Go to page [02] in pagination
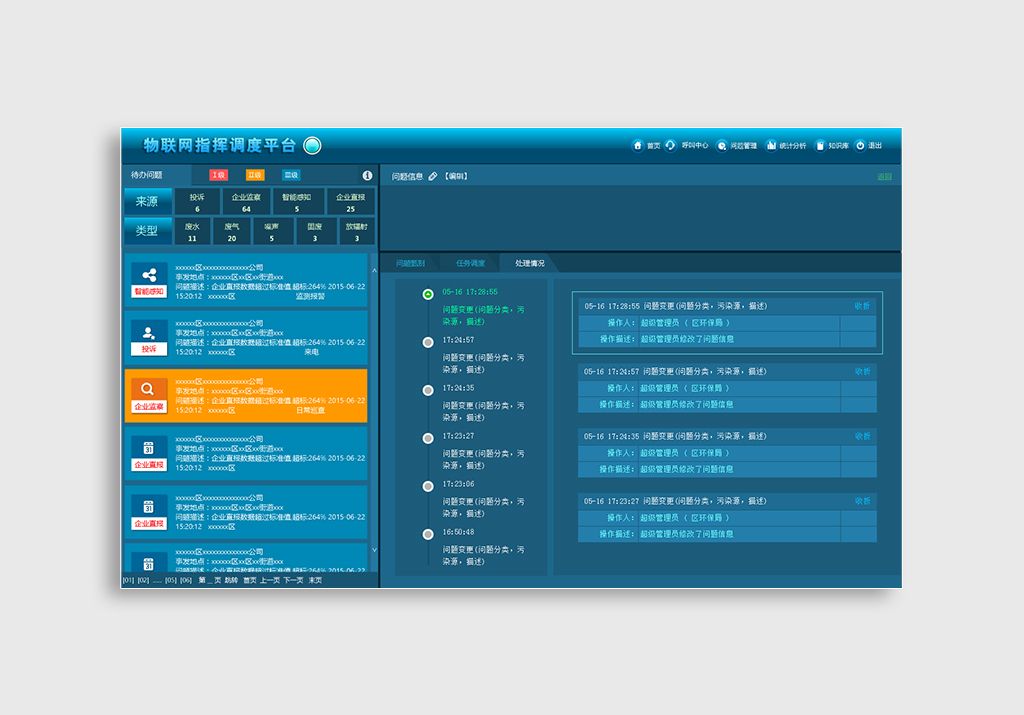Screen dimensions: 1024x715 point(143,580)
